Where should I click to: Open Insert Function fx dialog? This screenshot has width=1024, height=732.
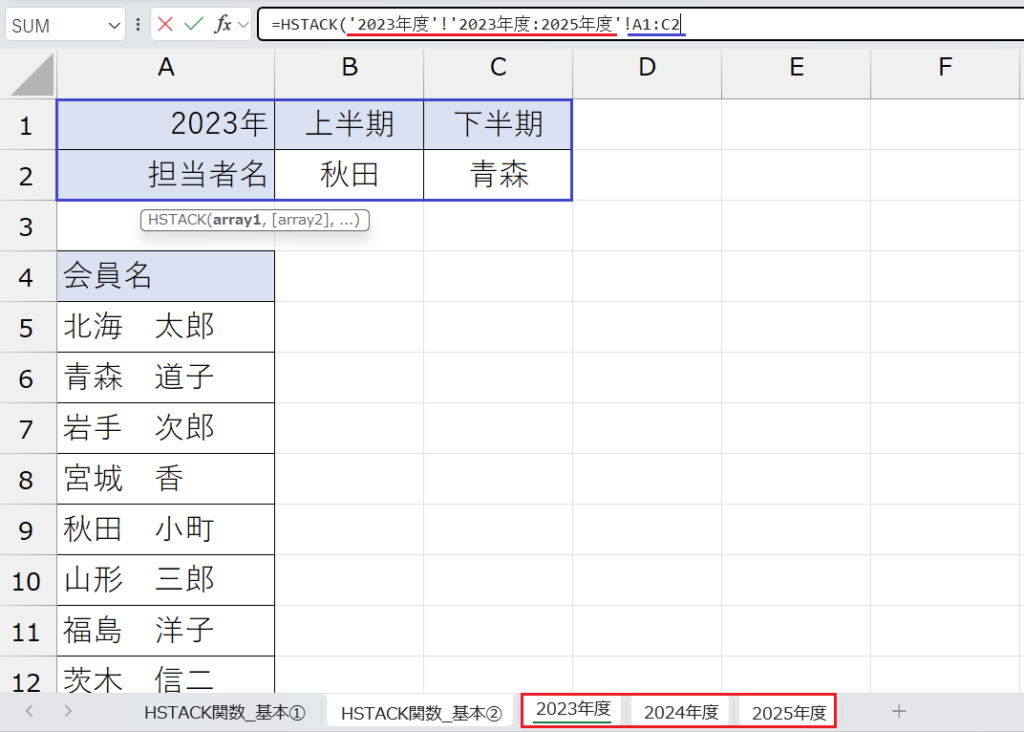click(x=223, y=24)
